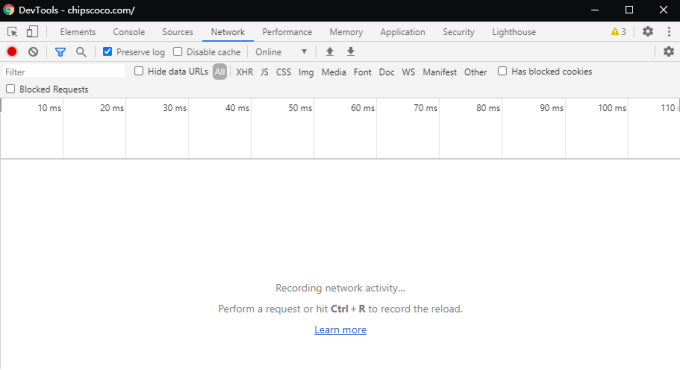
Task: Check the Blocked Requests checkbox
Action: point(10,88)
